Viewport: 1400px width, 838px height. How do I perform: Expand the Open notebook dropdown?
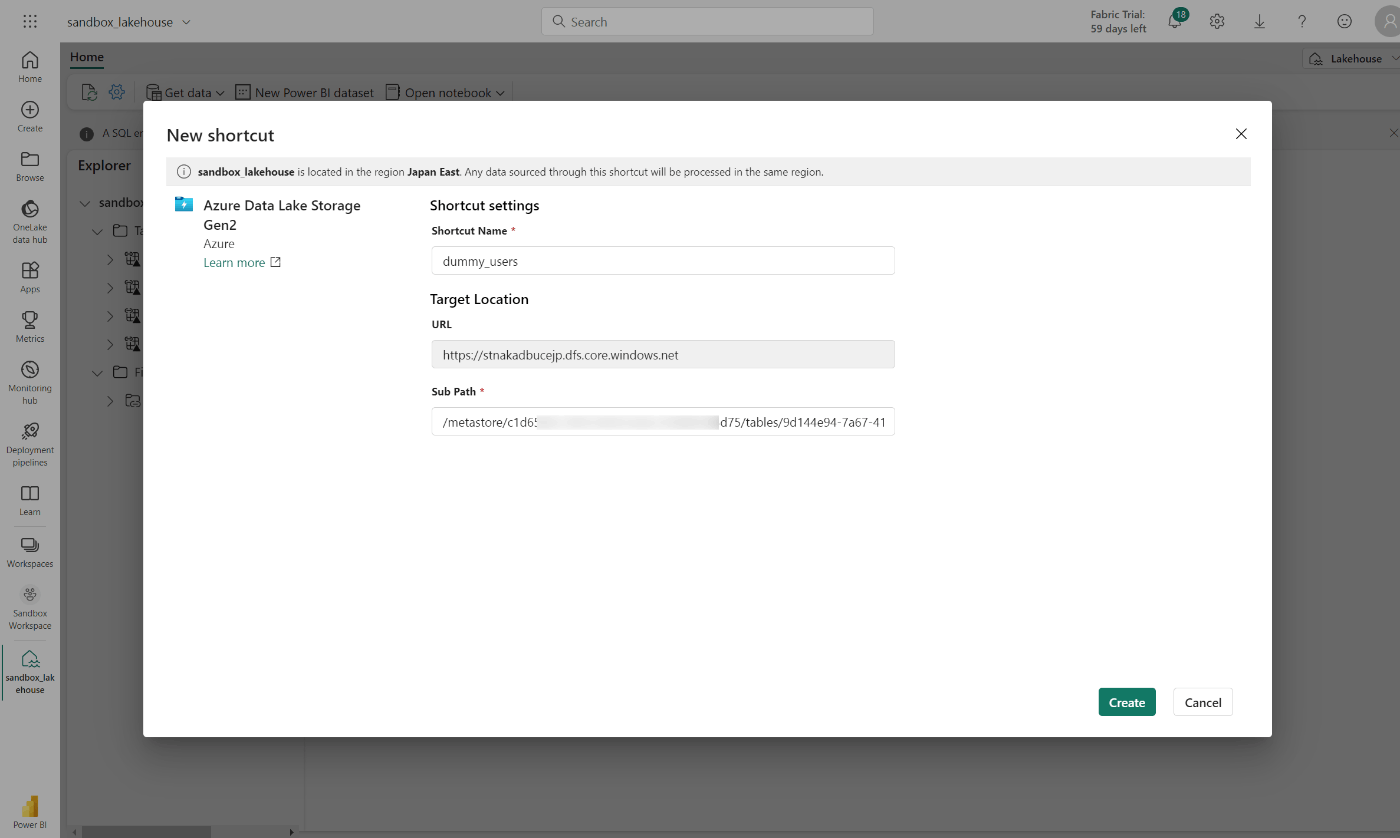tap(444, 92)
